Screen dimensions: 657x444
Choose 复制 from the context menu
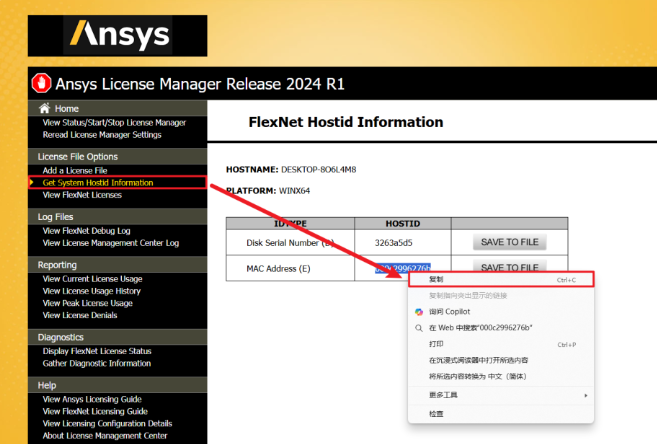click(501, 280)
